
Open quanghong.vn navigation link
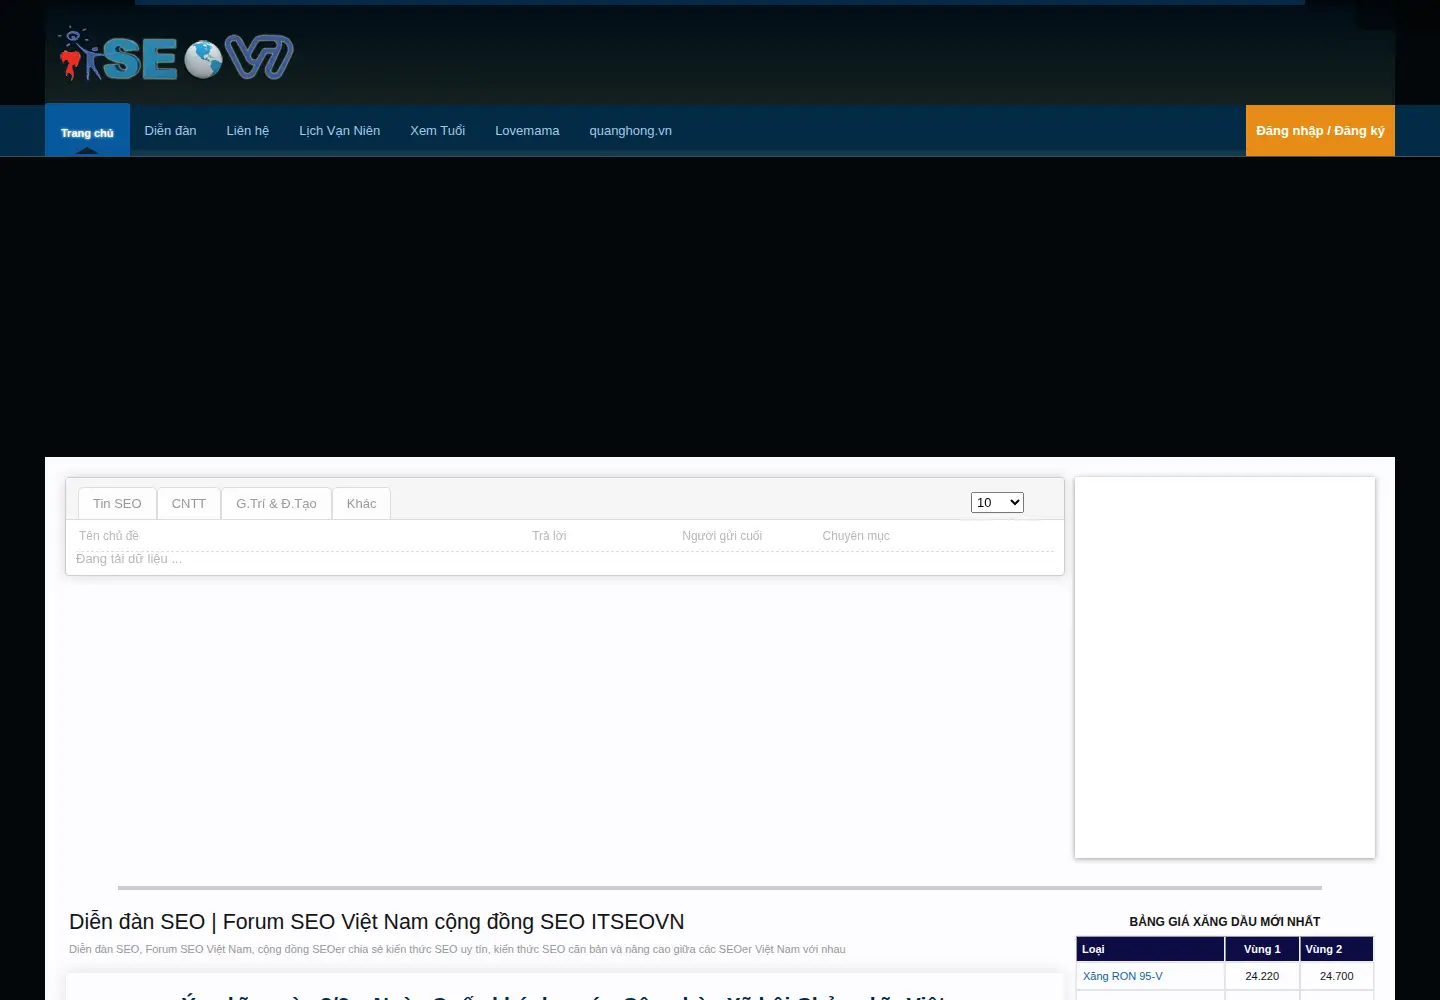coord(631,131)
